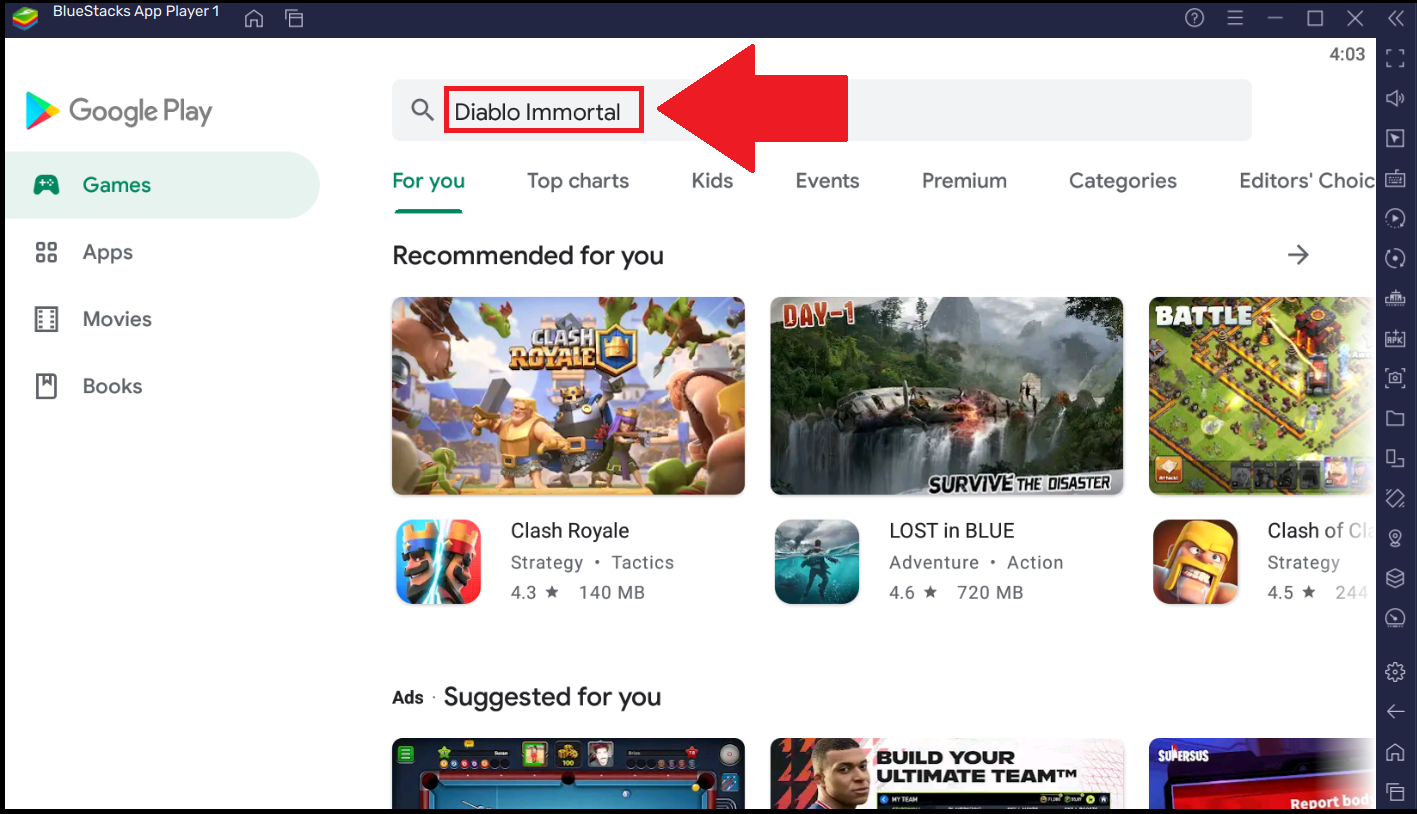Collapse sidebar with double chevron icon

coord(1395,18)
